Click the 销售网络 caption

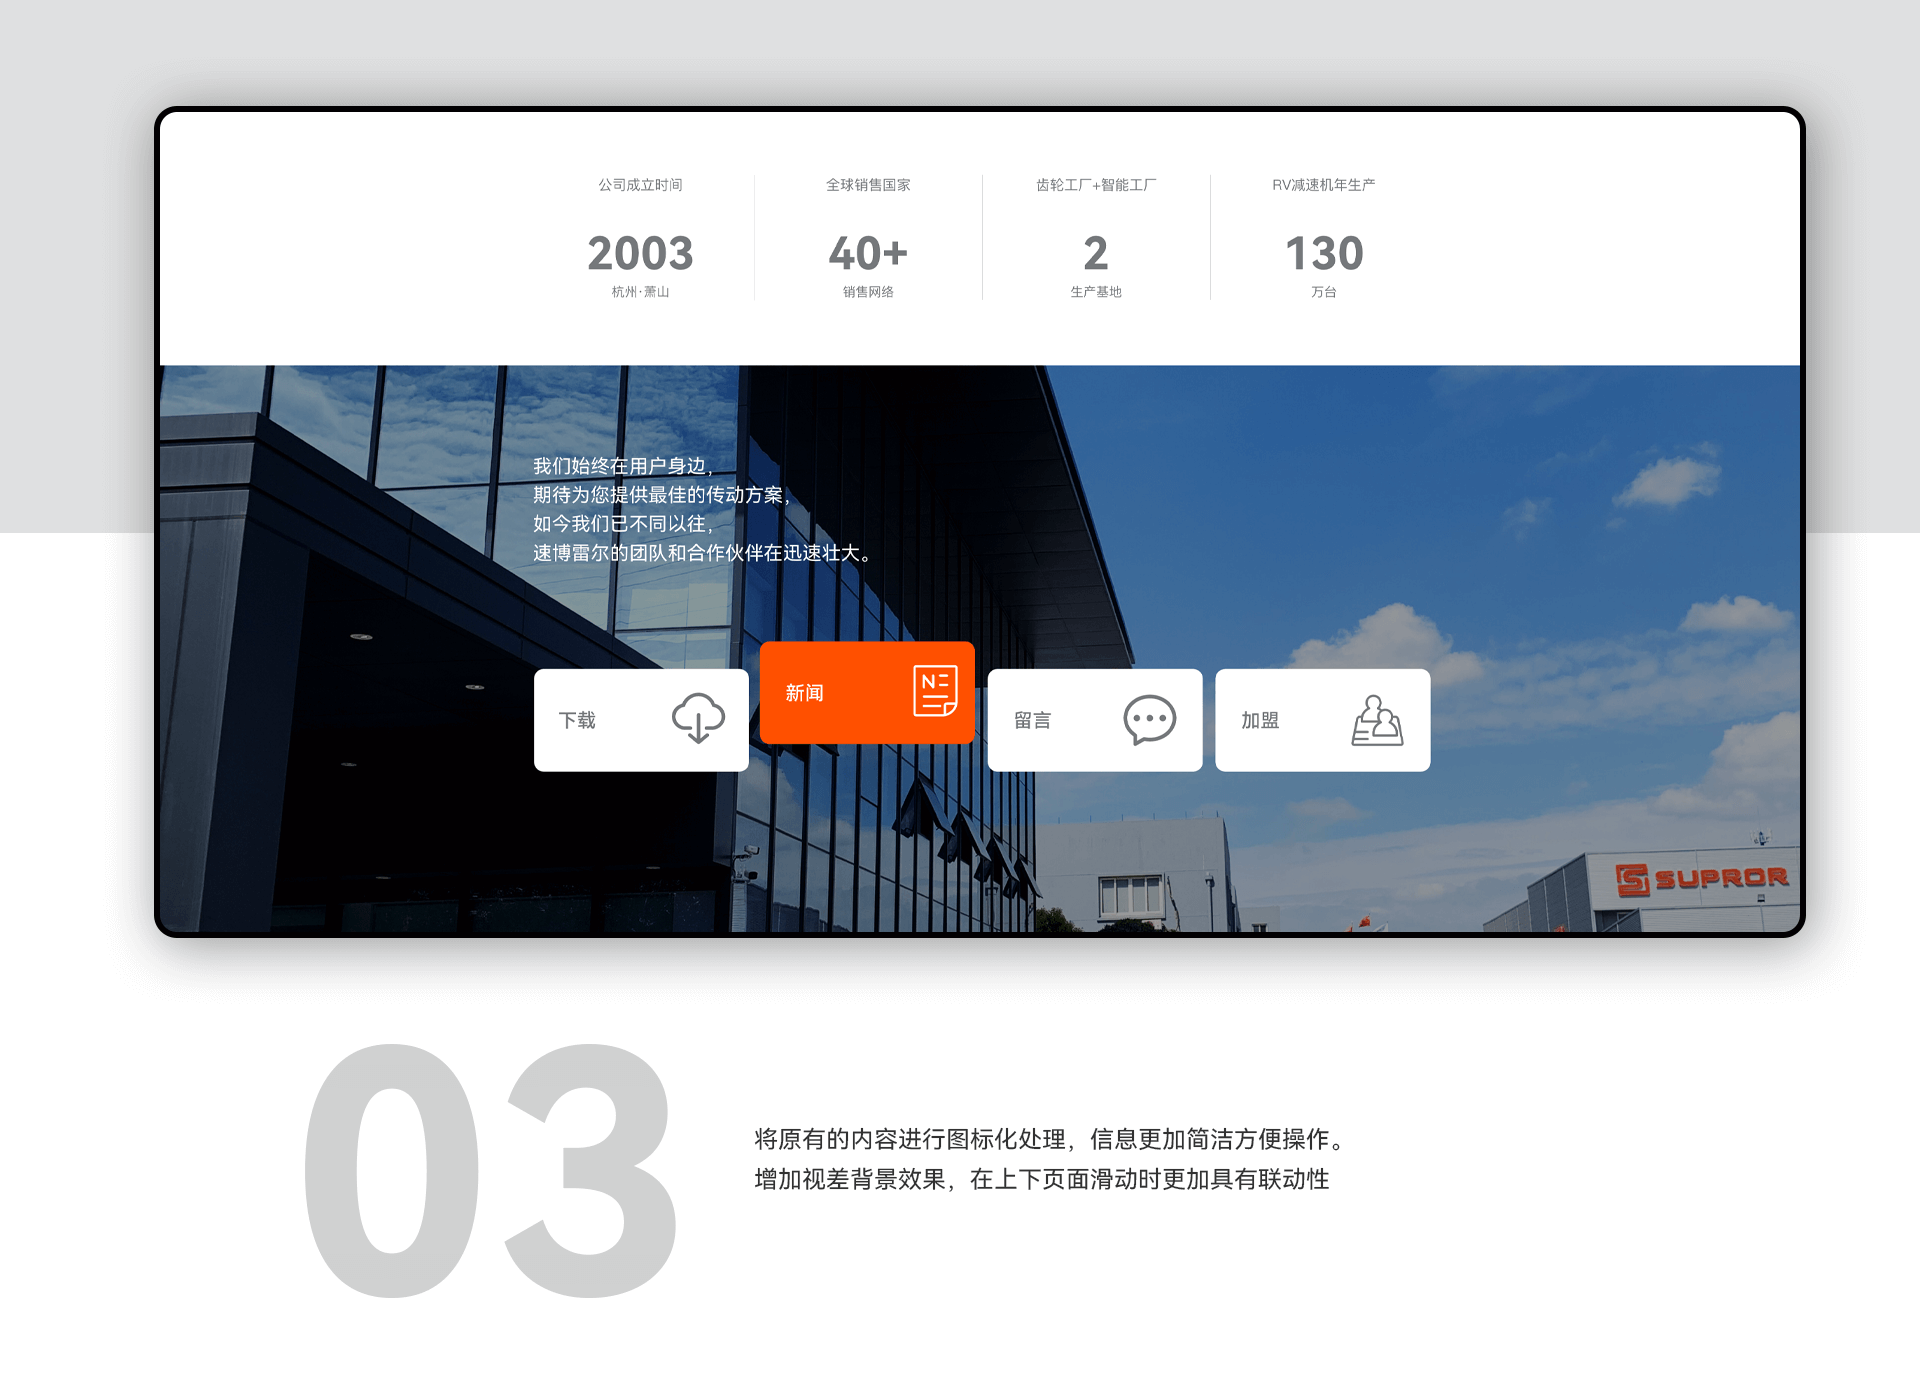click(x=868, y=292)
